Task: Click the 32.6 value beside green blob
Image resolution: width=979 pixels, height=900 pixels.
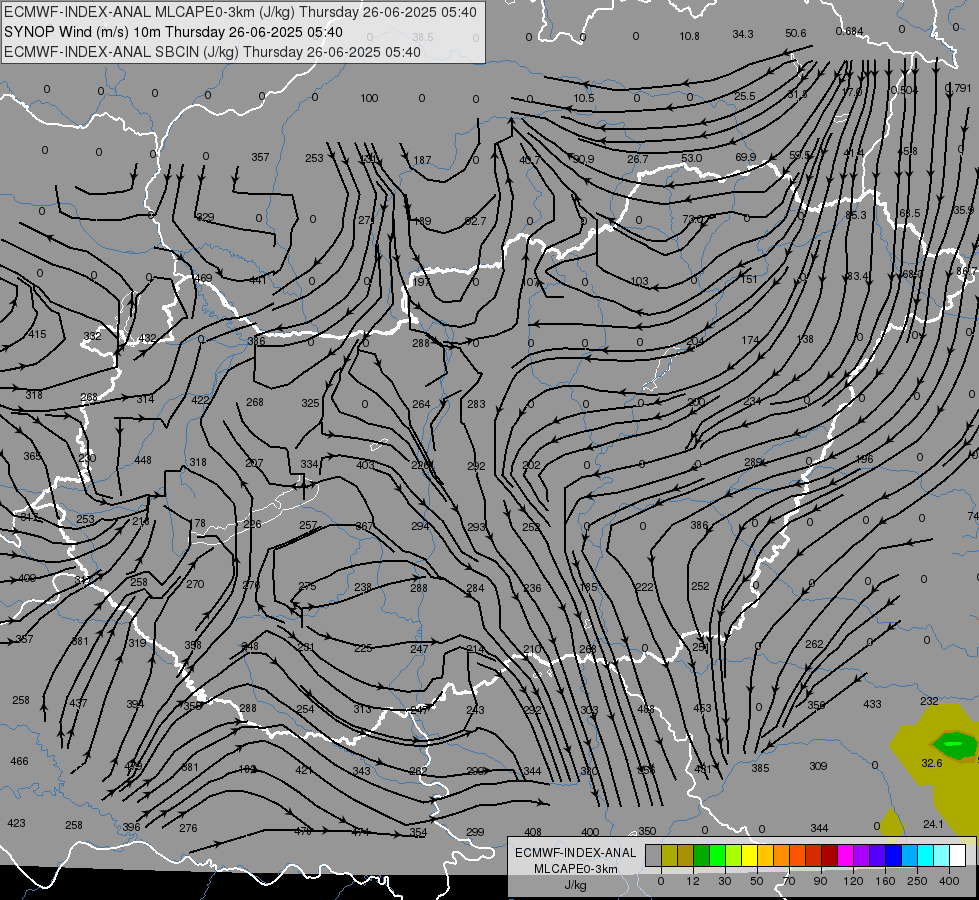Action: 932,763
